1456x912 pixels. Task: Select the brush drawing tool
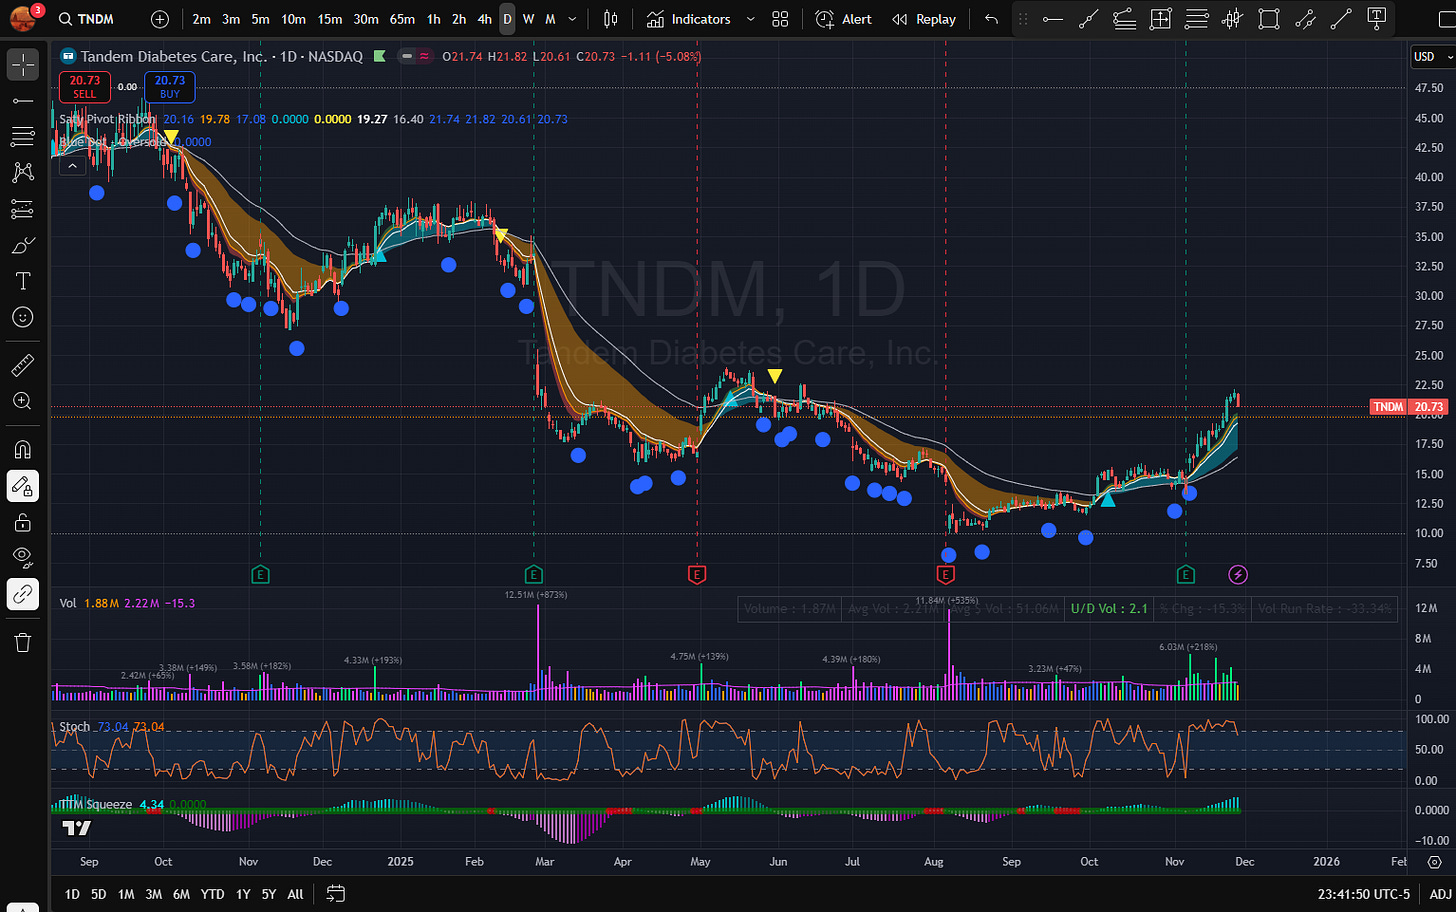pyautogui.click(x=22, y=245)
